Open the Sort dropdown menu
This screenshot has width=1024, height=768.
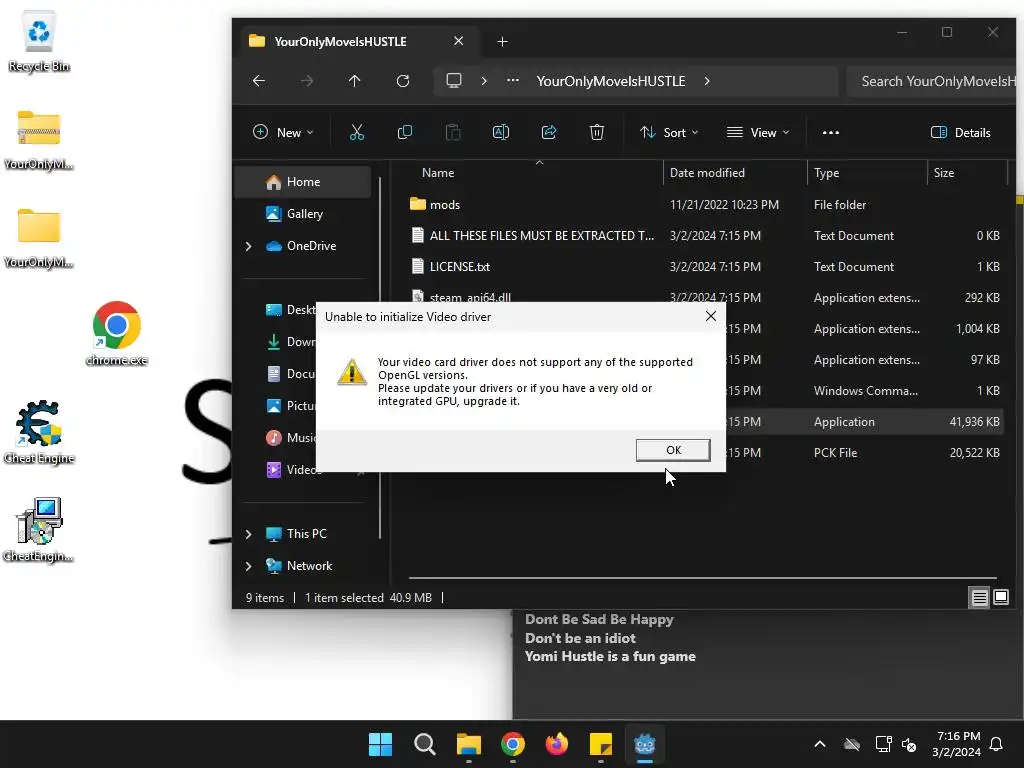click(x=669, y=133)
